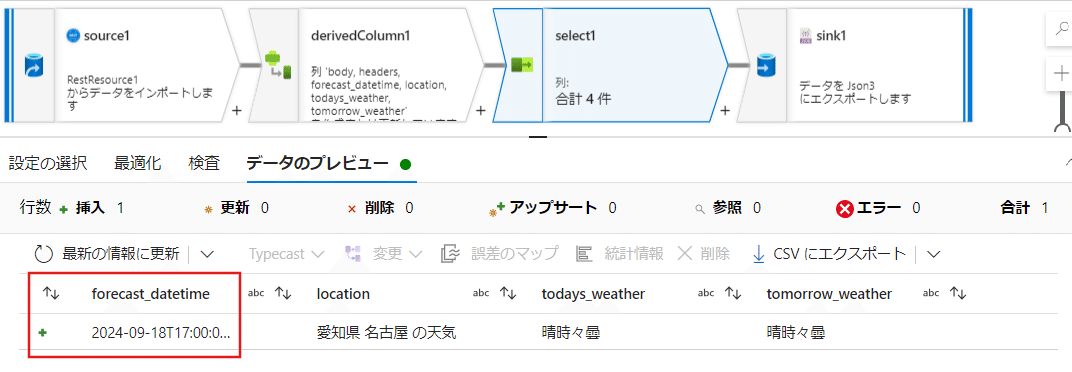This screenshot has height=372, width=1072.
Task: Switch to the 設定の選択 tab
Action: [x=47, y=163]
